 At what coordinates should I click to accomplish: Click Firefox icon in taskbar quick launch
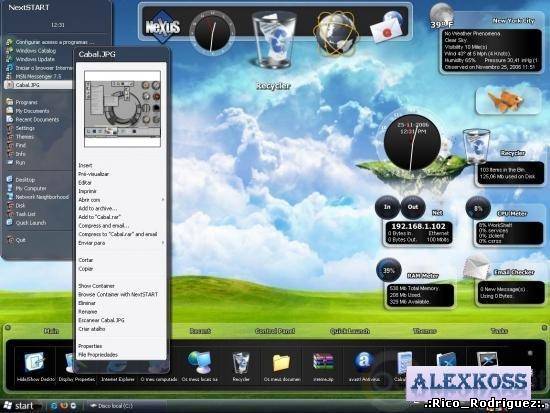click(64, 406)
